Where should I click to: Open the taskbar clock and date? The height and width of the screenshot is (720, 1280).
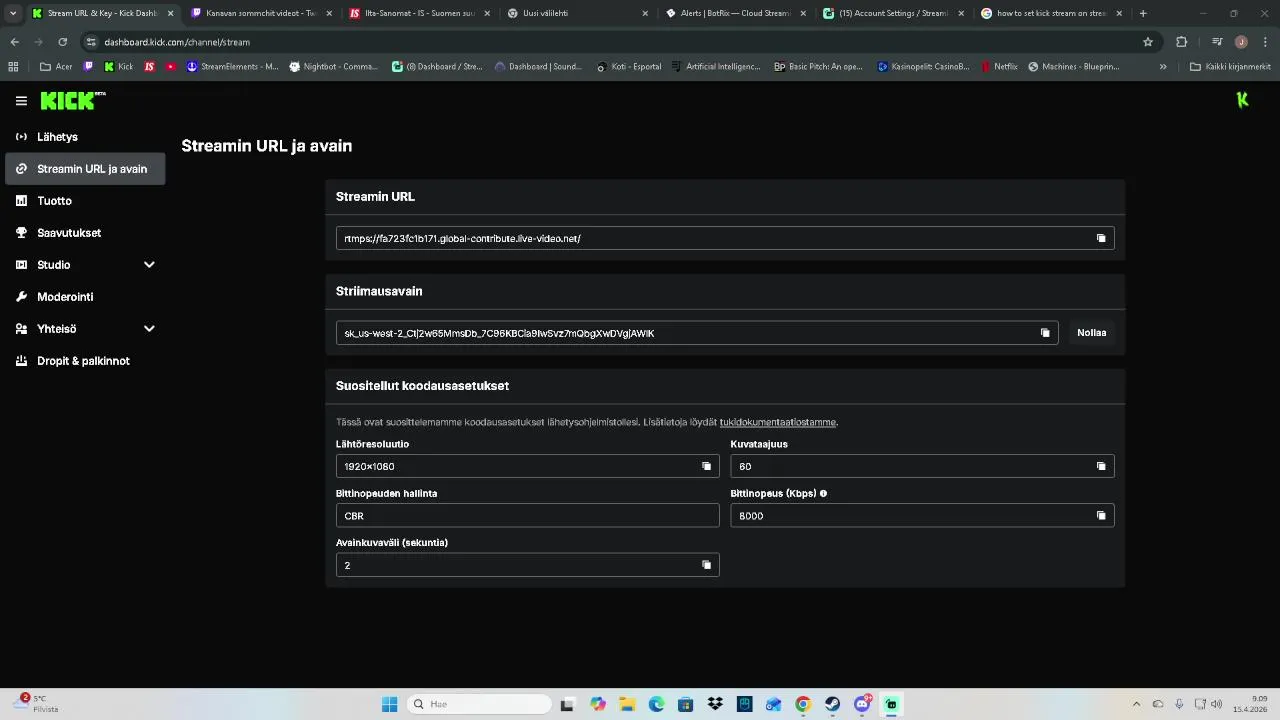1250,704
